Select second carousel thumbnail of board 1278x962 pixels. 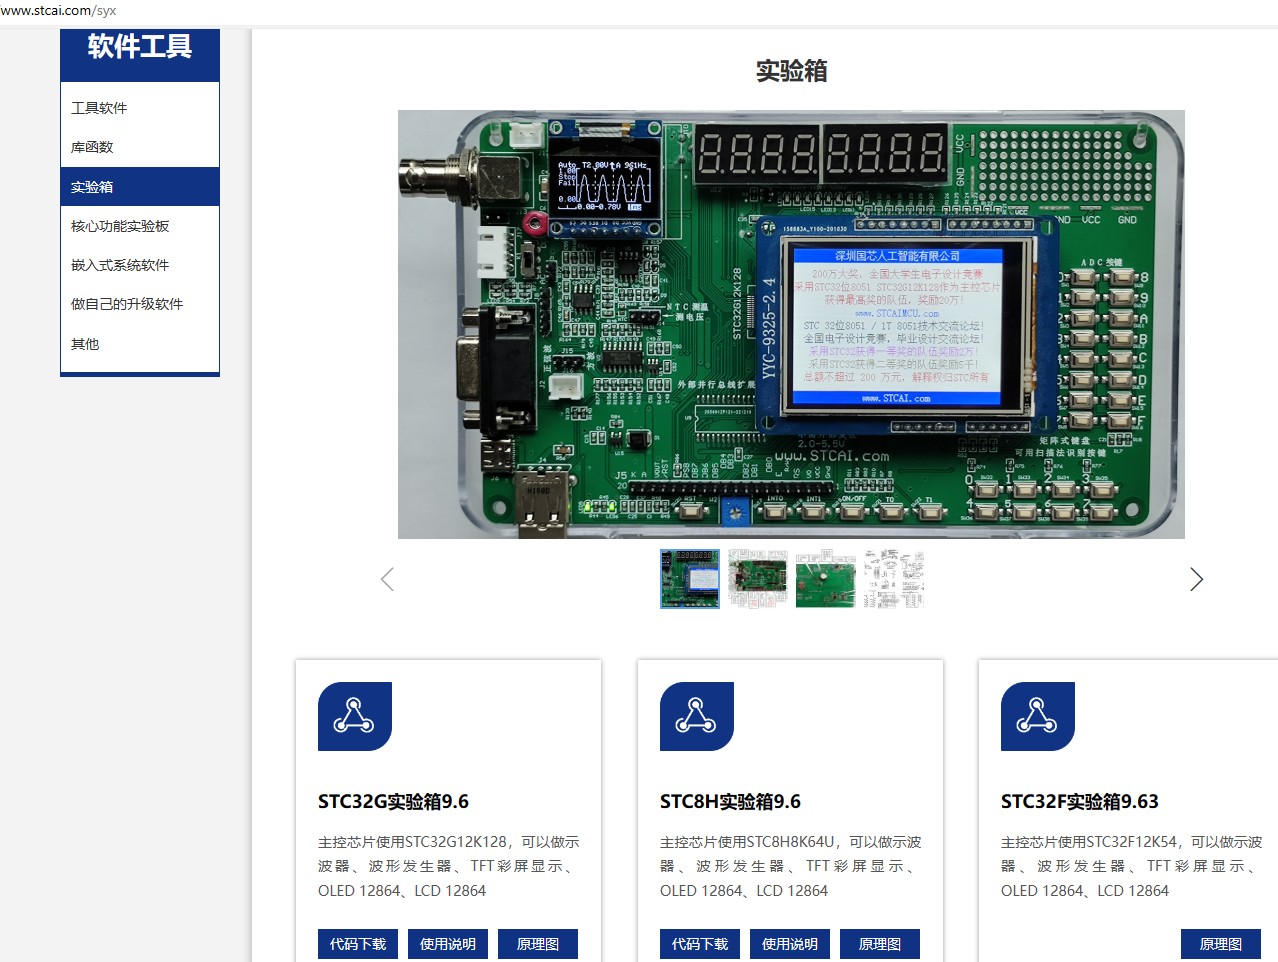(x=758, y=578)
